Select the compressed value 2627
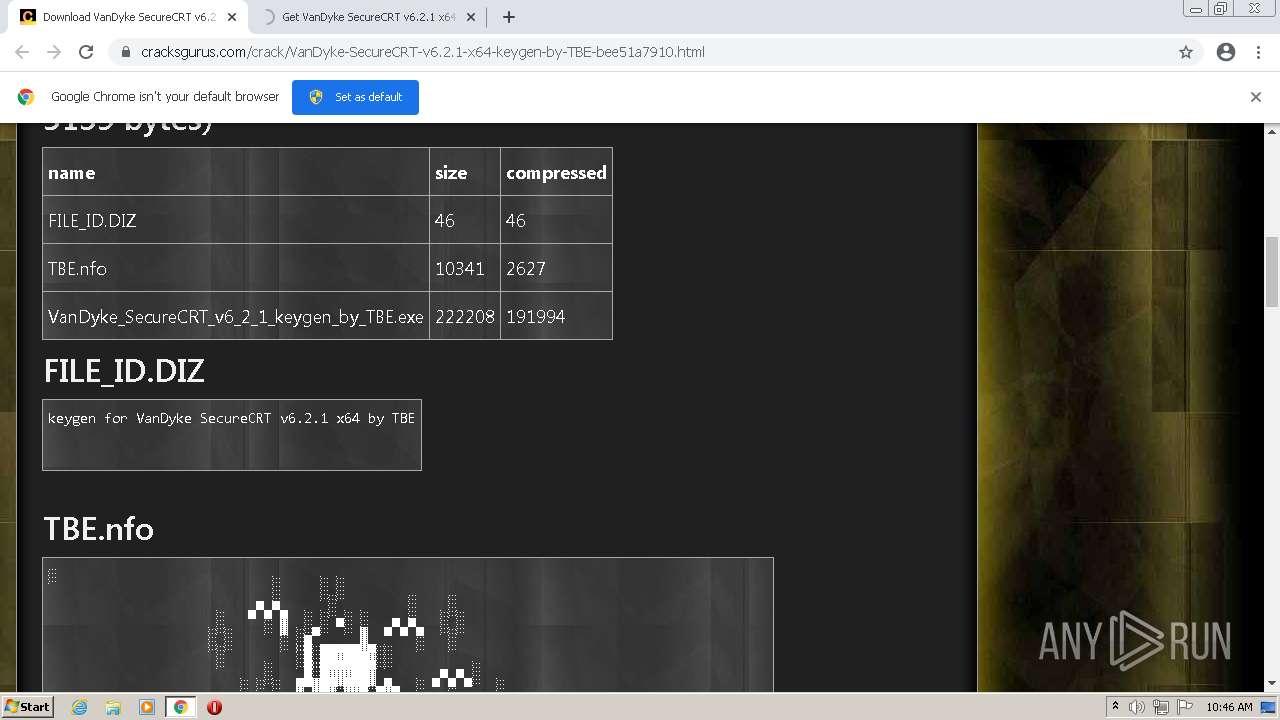Viewport: 1280px width, 720px height. 556,268
